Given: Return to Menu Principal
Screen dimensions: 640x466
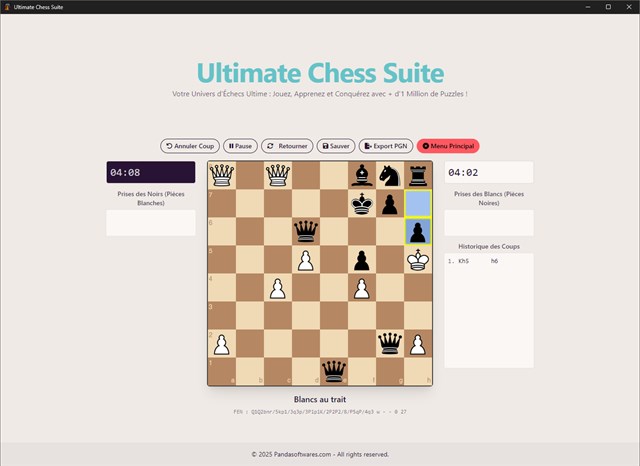Looking at the screenshot, I should click(x=448, y=146).
